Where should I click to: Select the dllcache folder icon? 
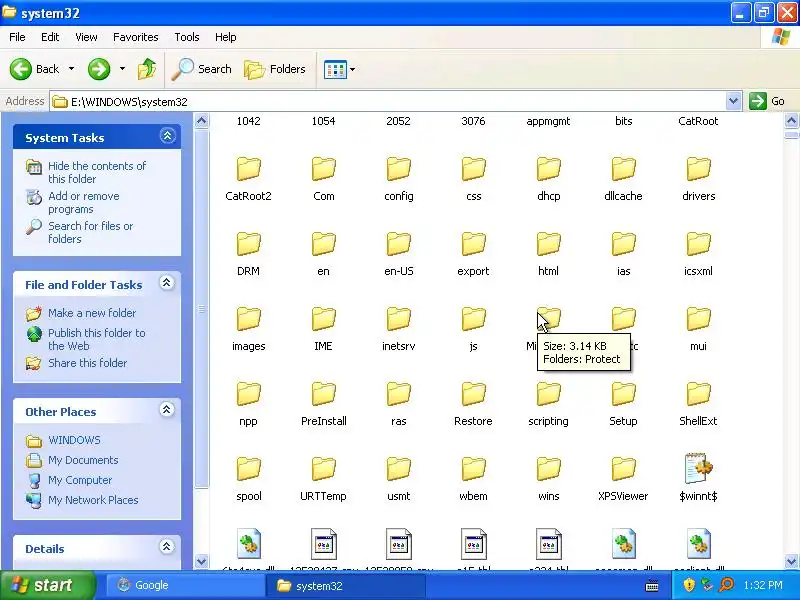[623, 169]
